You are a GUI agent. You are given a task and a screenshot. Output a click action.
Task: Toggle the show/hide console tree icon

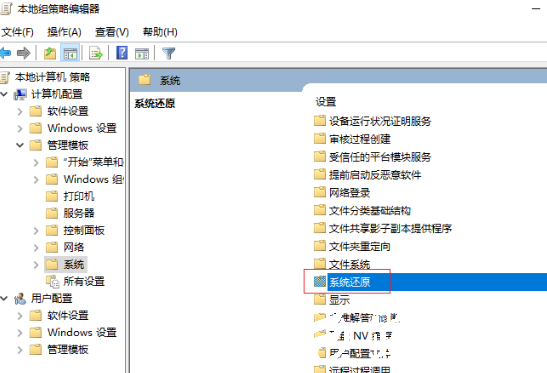pyautogui.click(x=70, y=53)
